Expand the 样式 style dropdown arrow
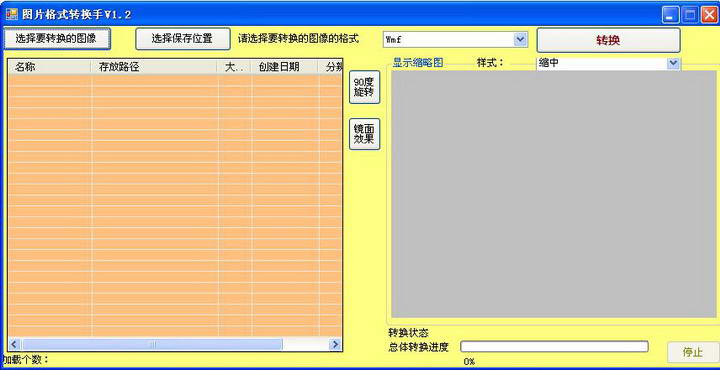 673,63
